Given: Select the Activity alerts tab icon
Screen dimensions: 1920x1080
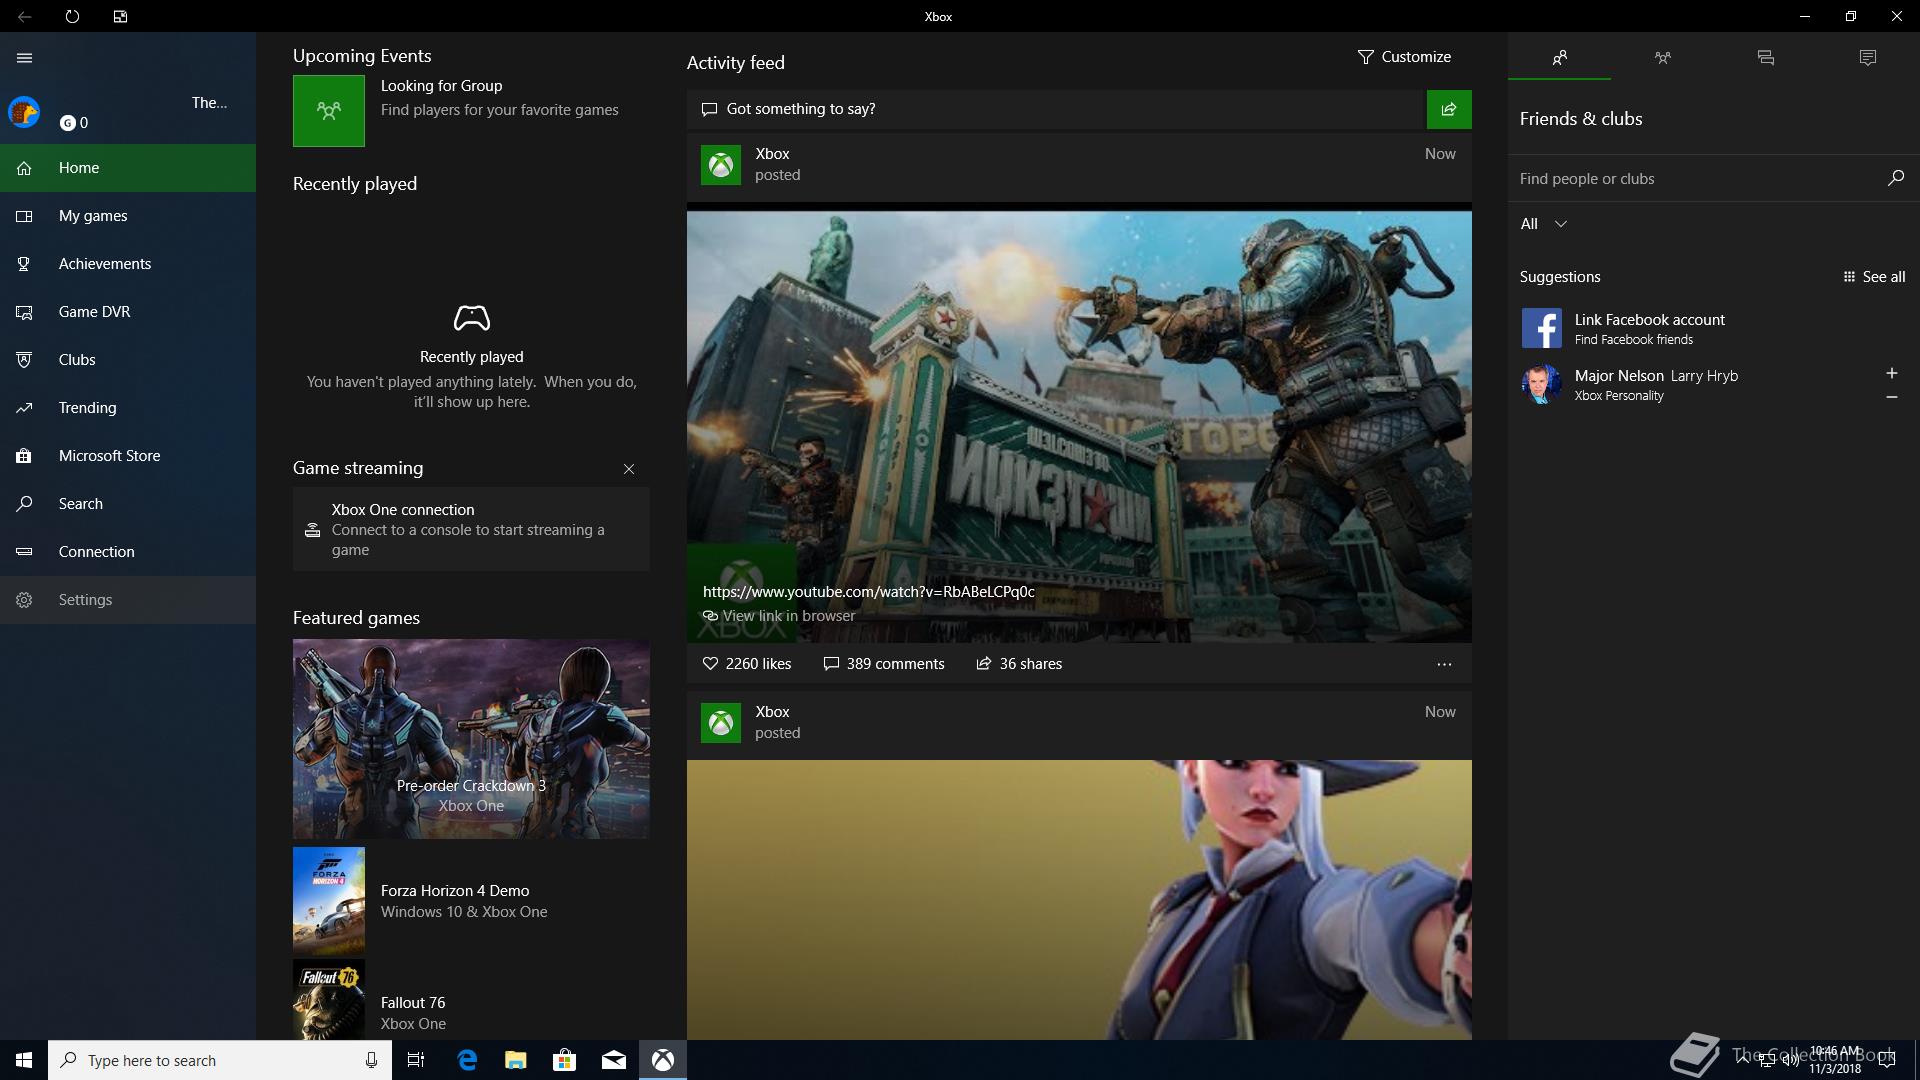Looking at the screenshot, I should tap(1868, 57).
